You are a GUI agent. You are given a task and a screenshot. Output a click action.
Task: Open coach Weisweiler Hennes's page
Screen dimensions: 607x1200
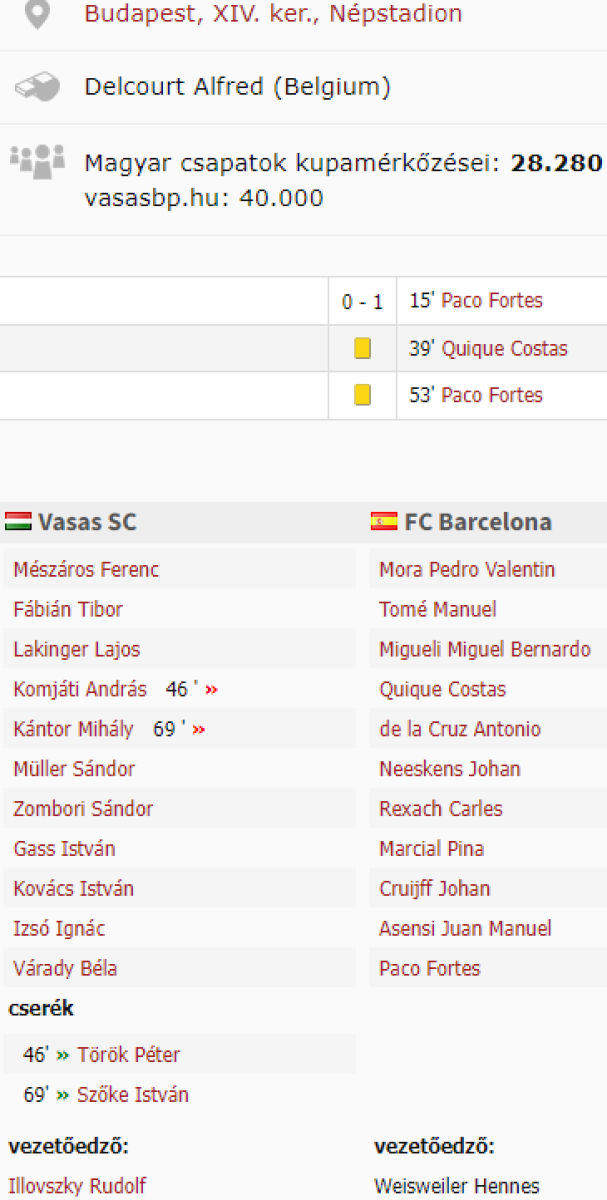point(456,1186)
